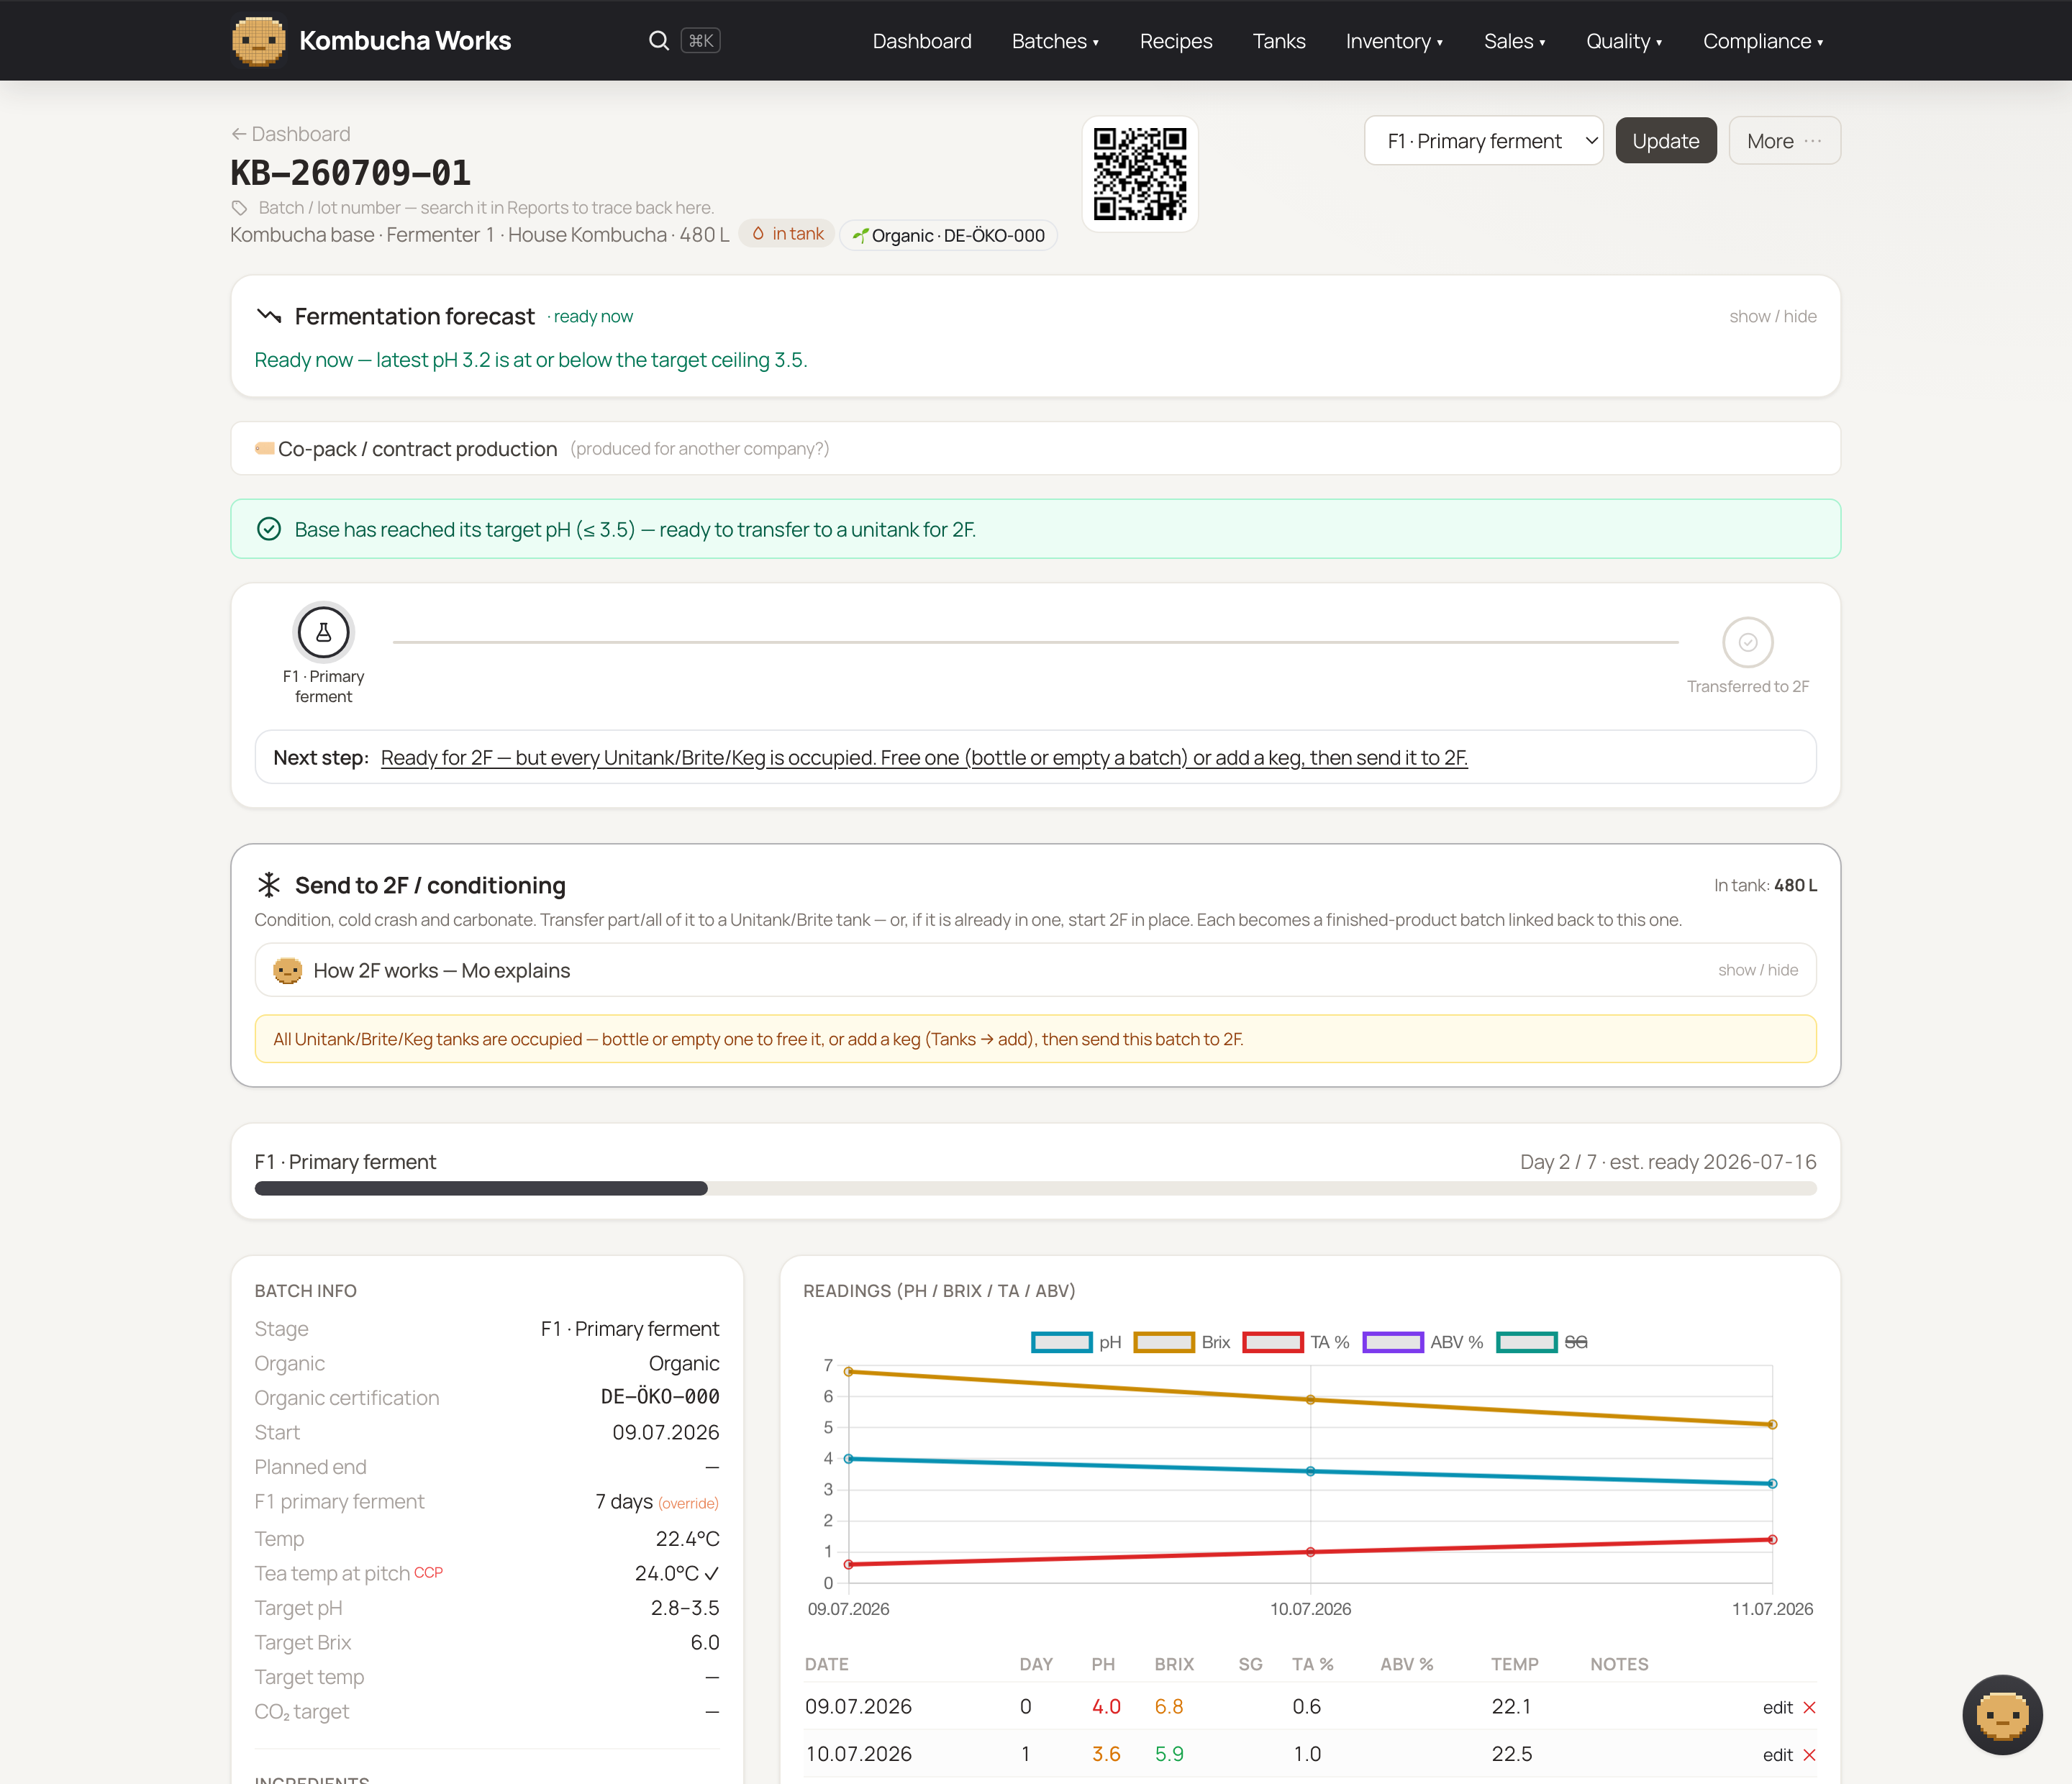
Task: Delete the 09.07.2026 reading
Action: click(x=1809, y=1708)
